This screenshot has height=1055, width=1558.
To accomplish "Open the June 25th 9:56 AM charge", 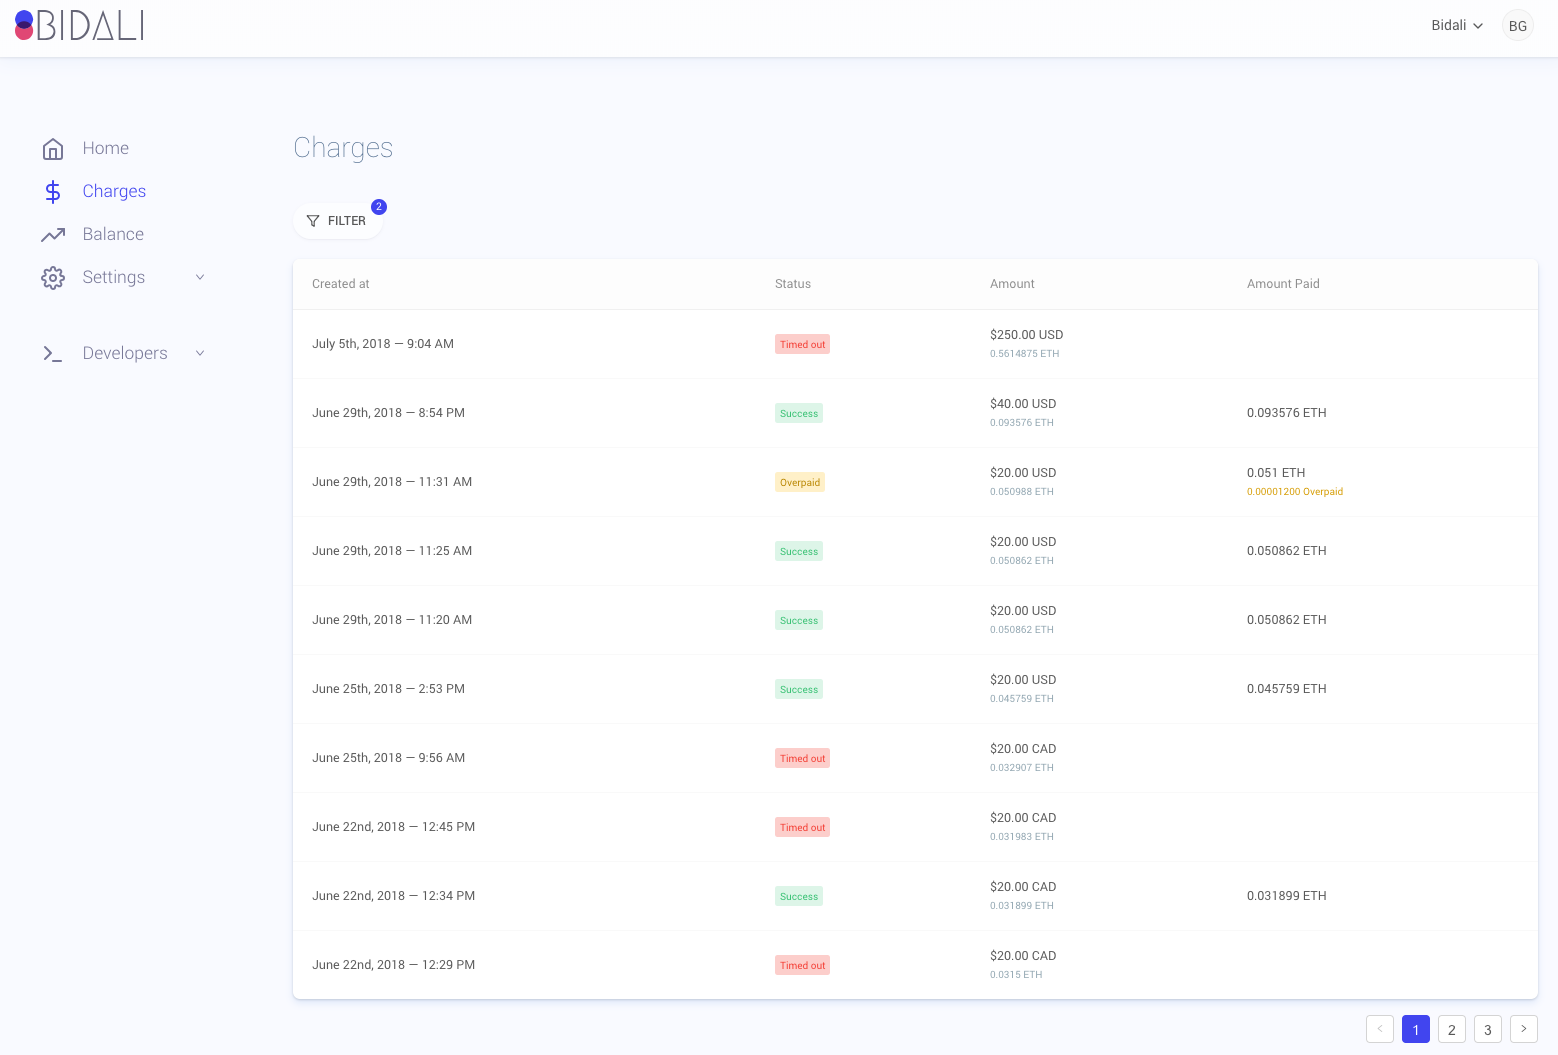I will pyautogui.click(x=915, y=758).
